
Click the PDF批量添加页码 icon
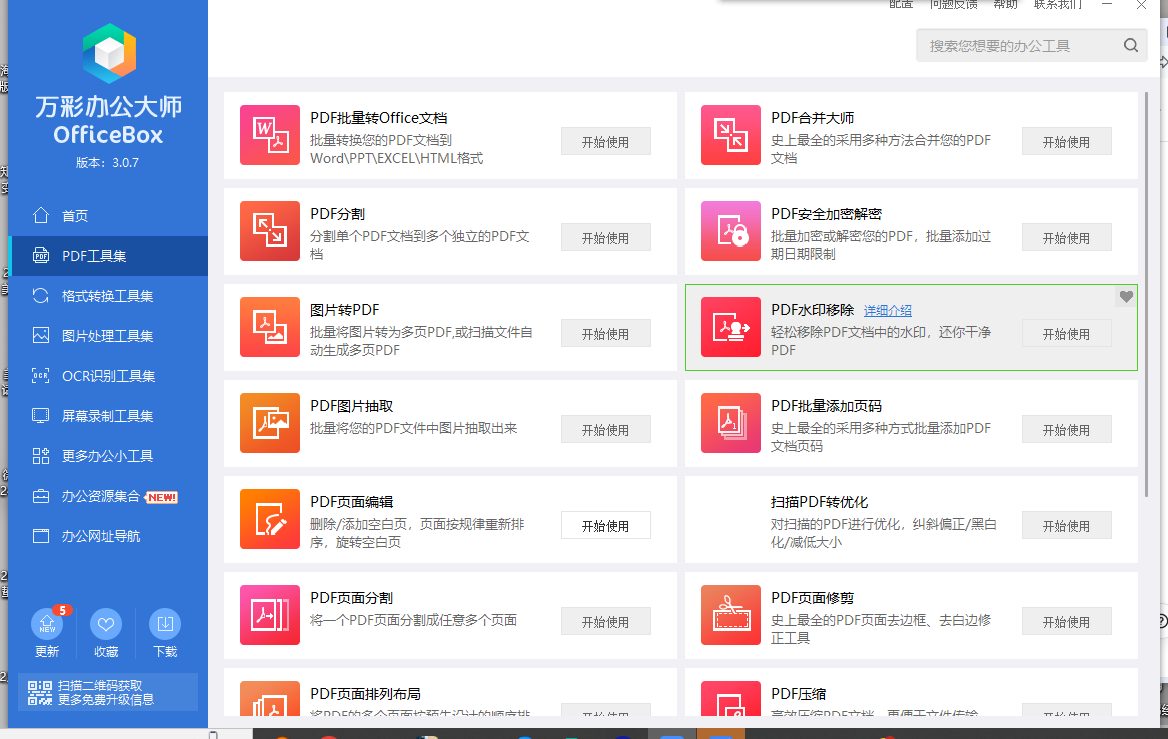[x=731, y=423]
